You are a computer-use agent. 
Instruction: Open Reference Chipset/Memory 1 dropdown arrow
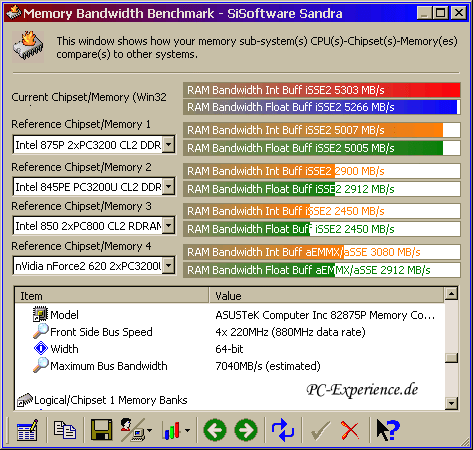pos(169,144)
